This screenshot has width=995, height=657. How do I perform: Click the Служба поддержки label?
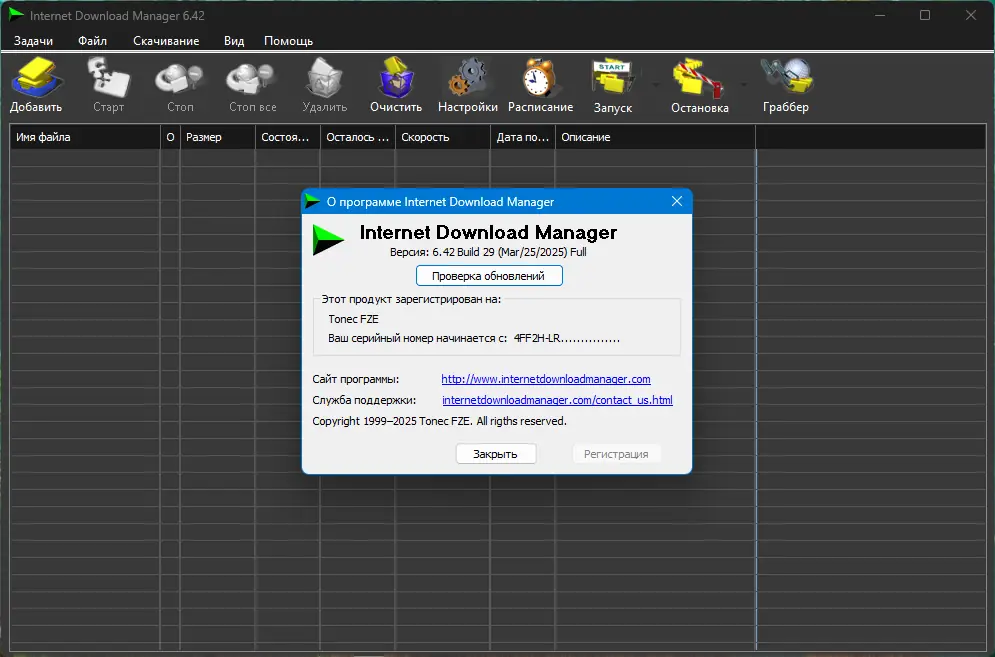tap(364, 400)
